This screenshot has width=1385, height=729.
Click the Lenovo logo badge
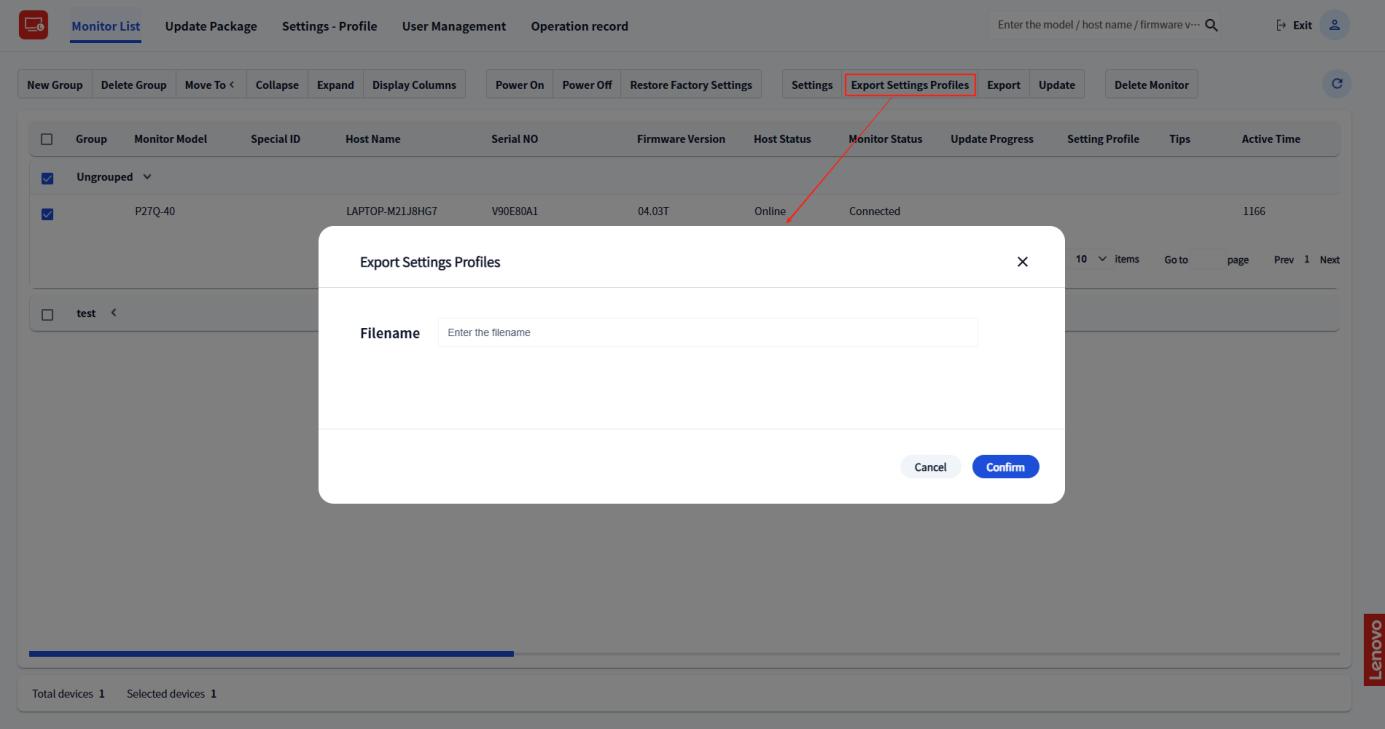[1374, 649]
